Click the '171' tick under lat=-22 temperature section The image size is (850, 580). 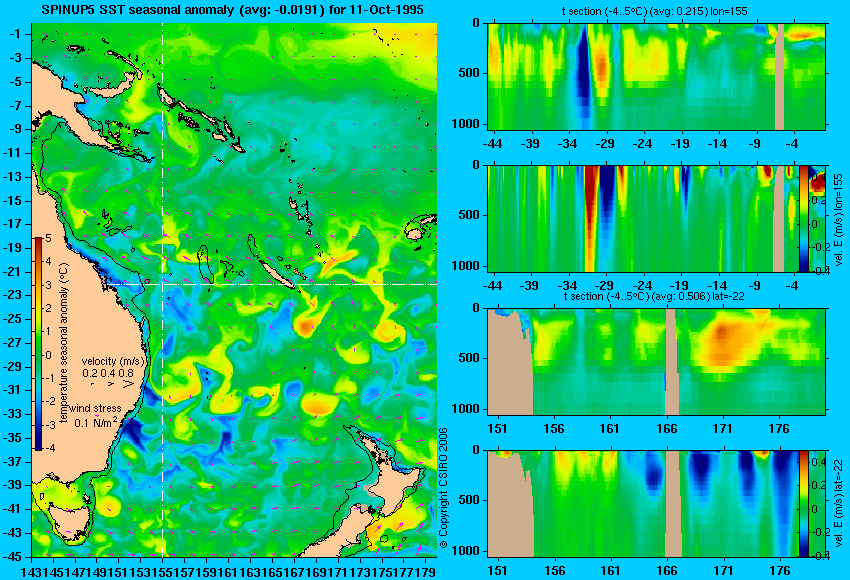(723, 429)
